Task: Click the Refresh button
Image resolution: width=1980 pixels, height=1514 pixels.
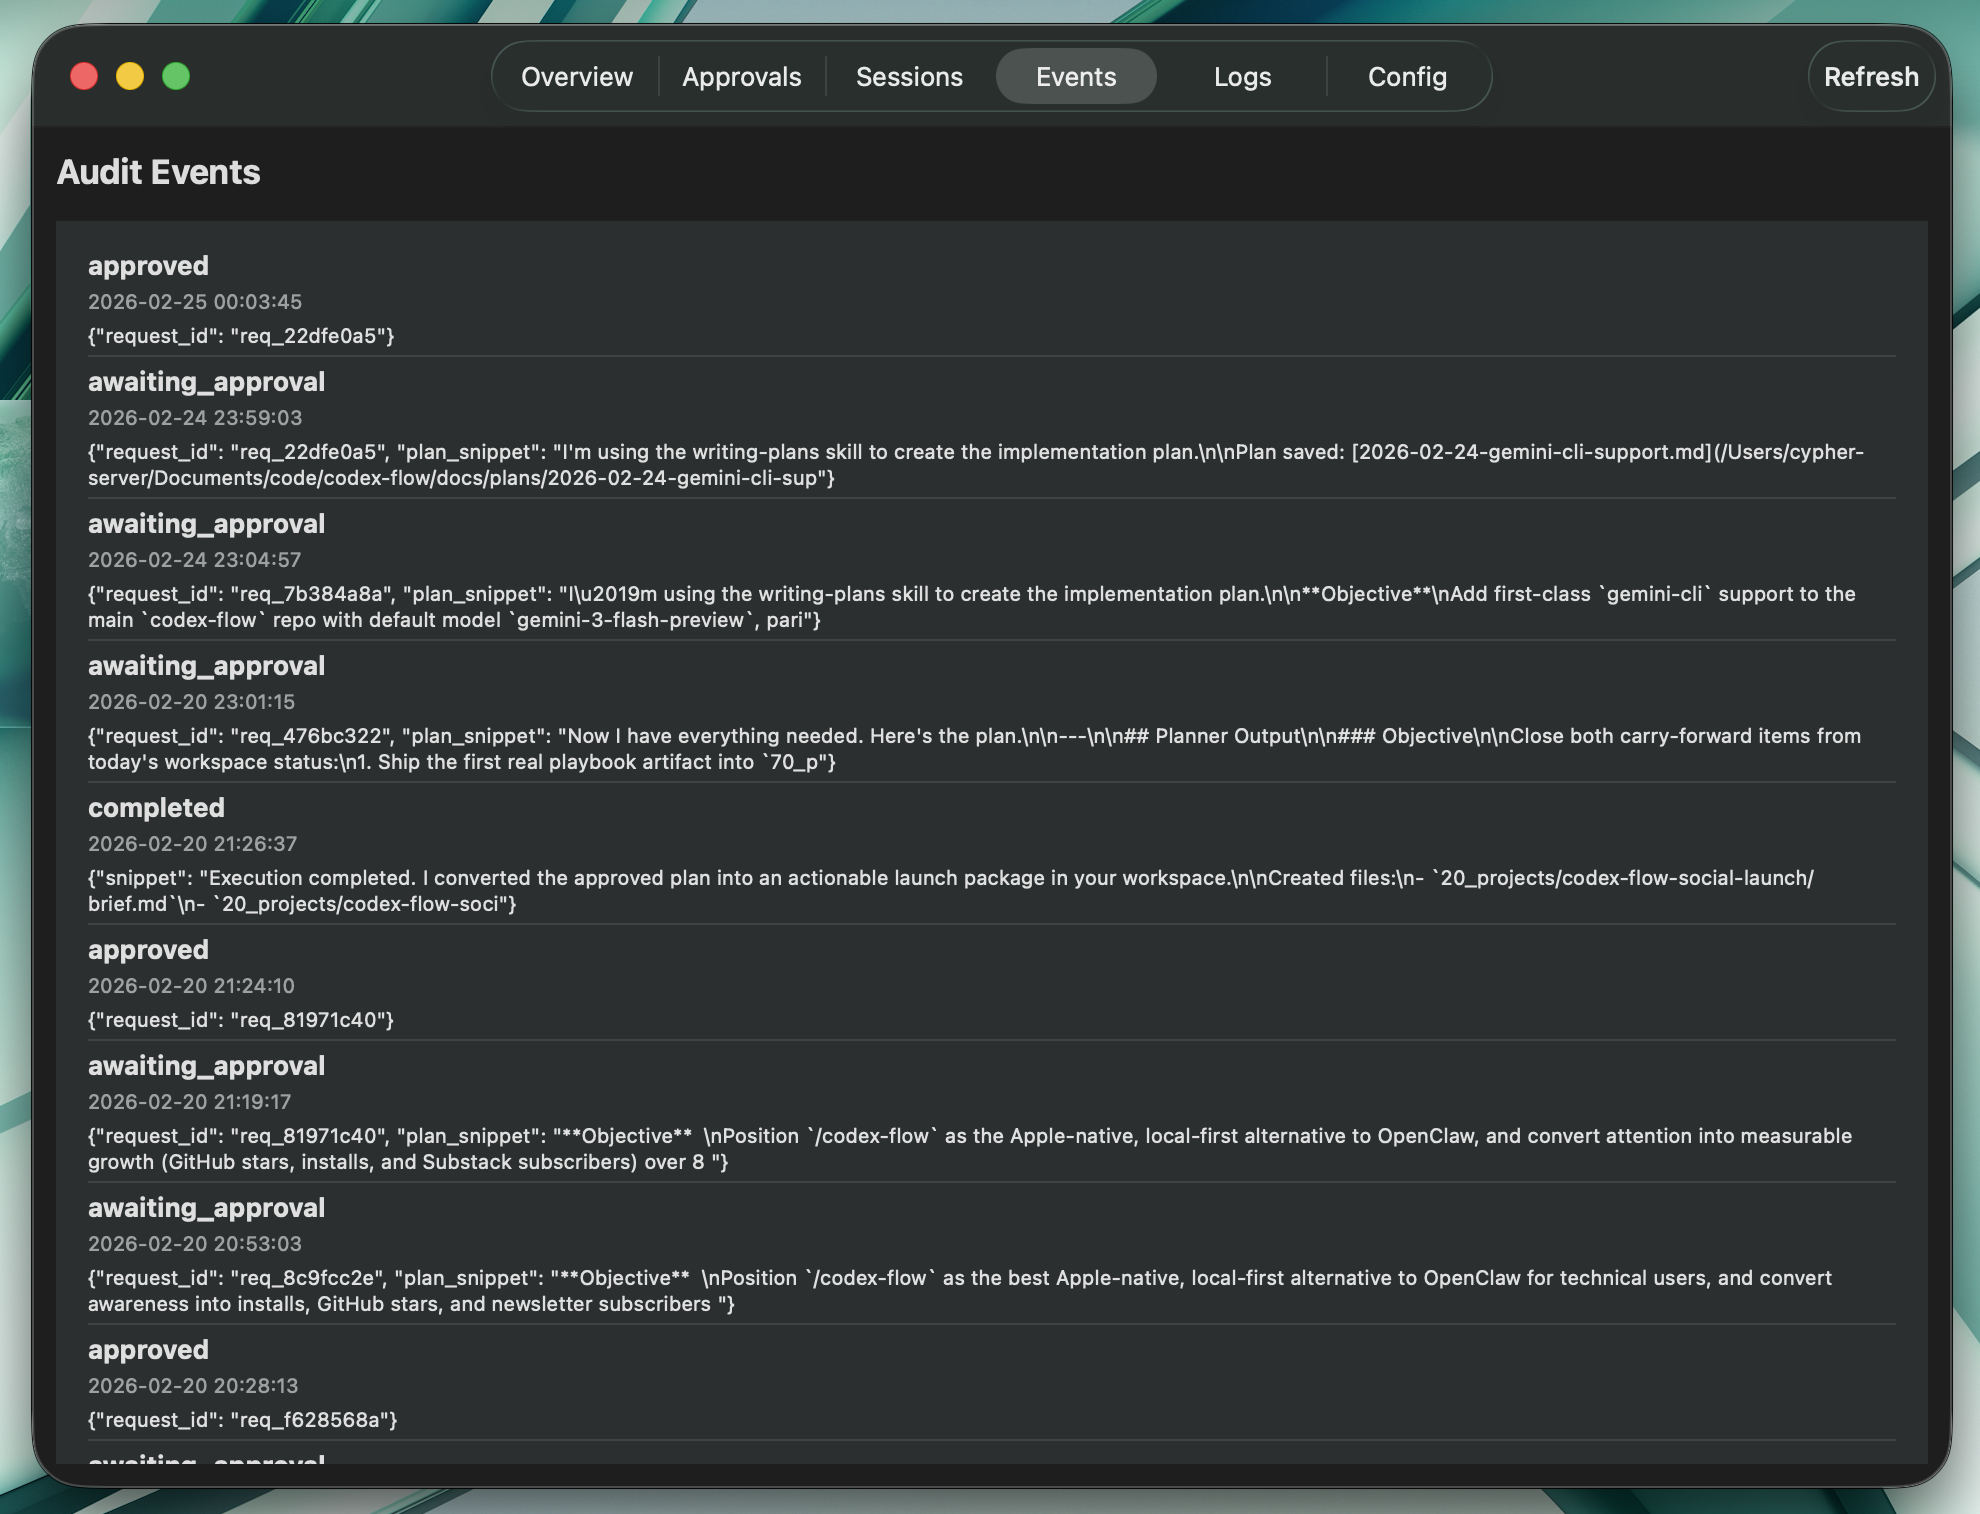Action: coord(1870,76)
